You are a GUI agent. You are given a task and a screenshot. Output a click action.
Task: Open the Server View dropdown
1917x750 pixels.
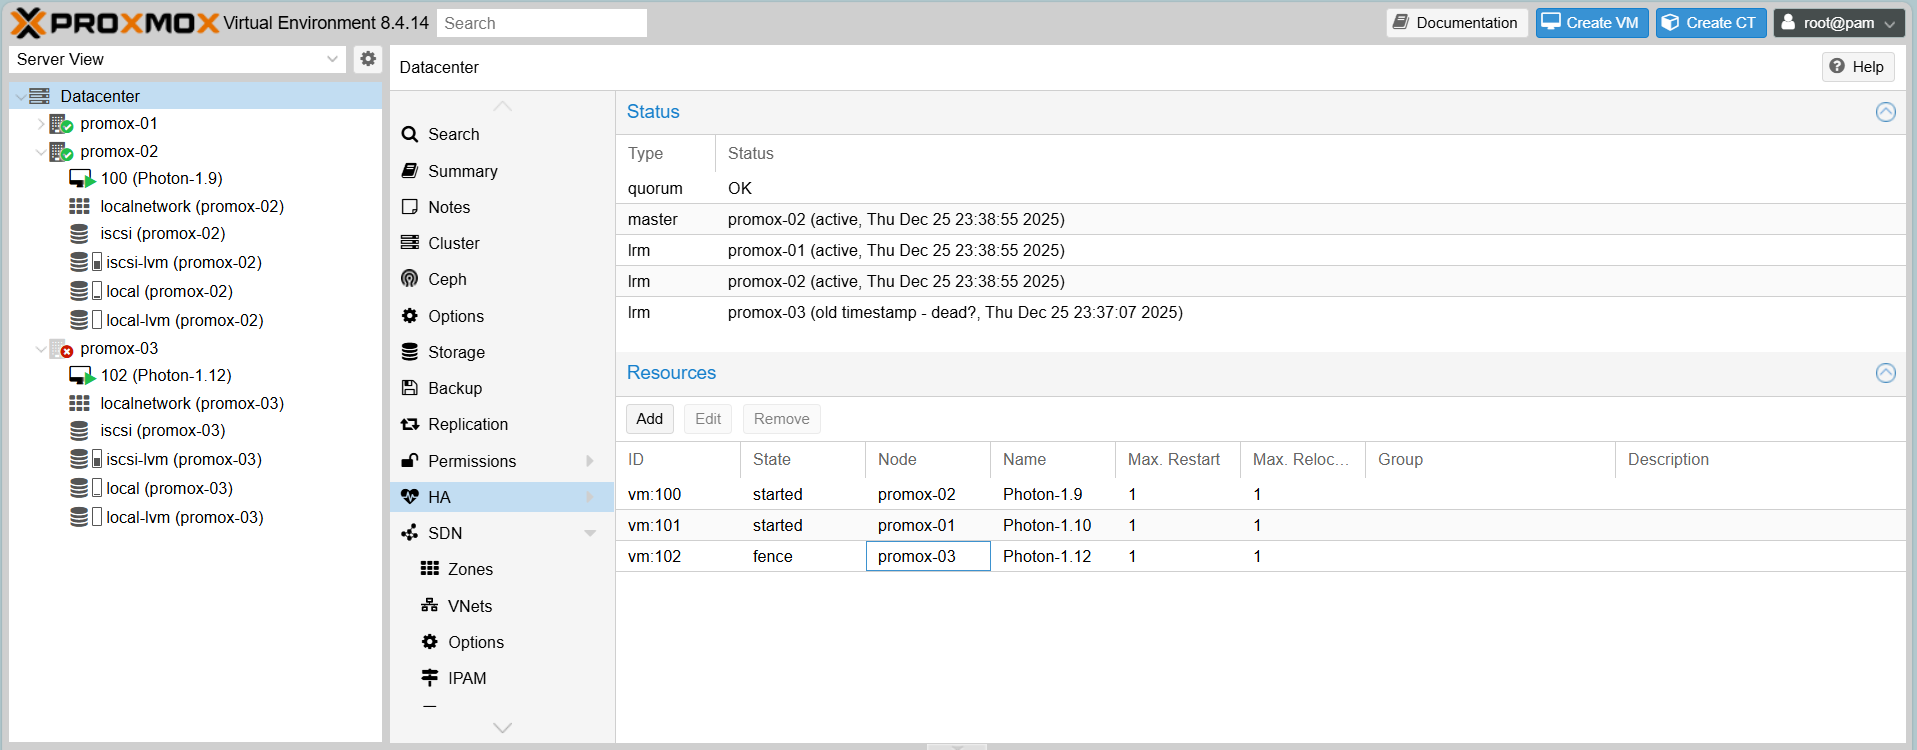(x=332, y=59)
